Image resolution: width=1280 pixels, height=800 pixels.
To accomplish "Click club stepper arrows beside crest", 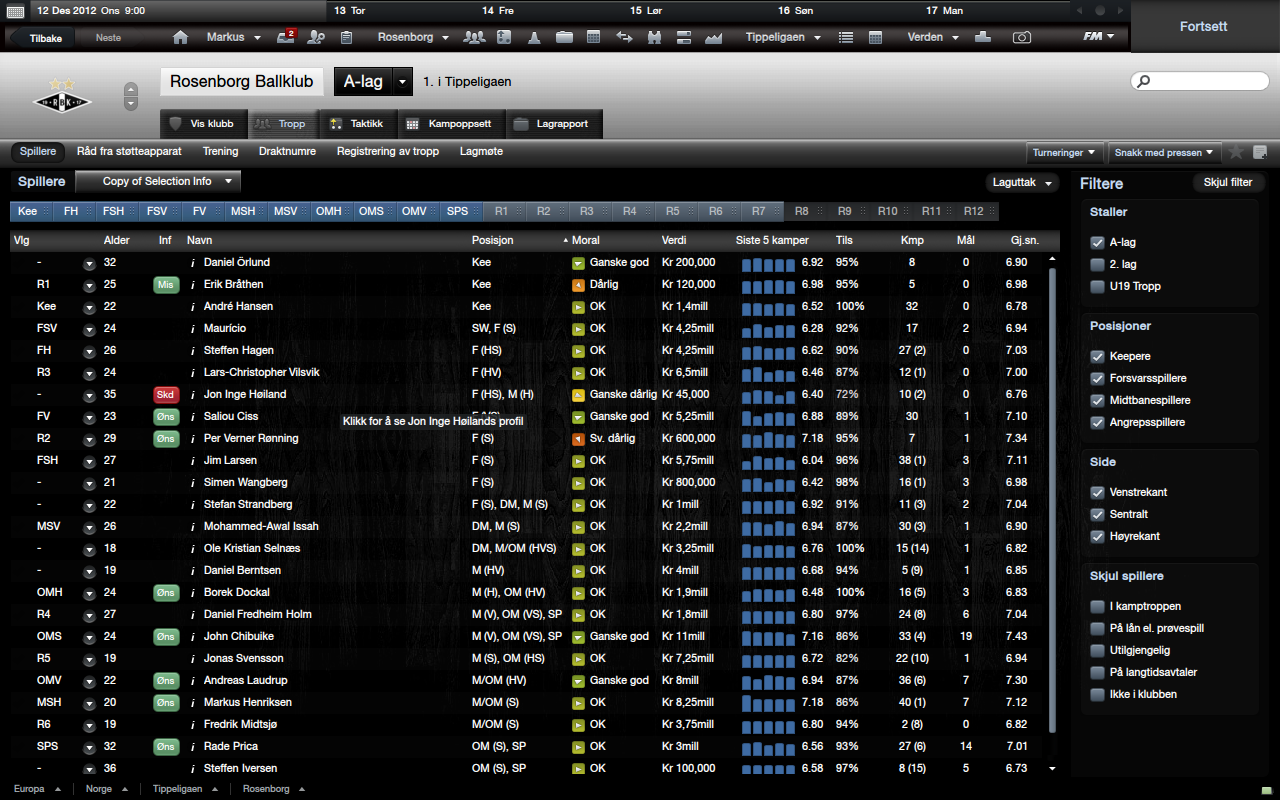I will click(x=131, y=97).
